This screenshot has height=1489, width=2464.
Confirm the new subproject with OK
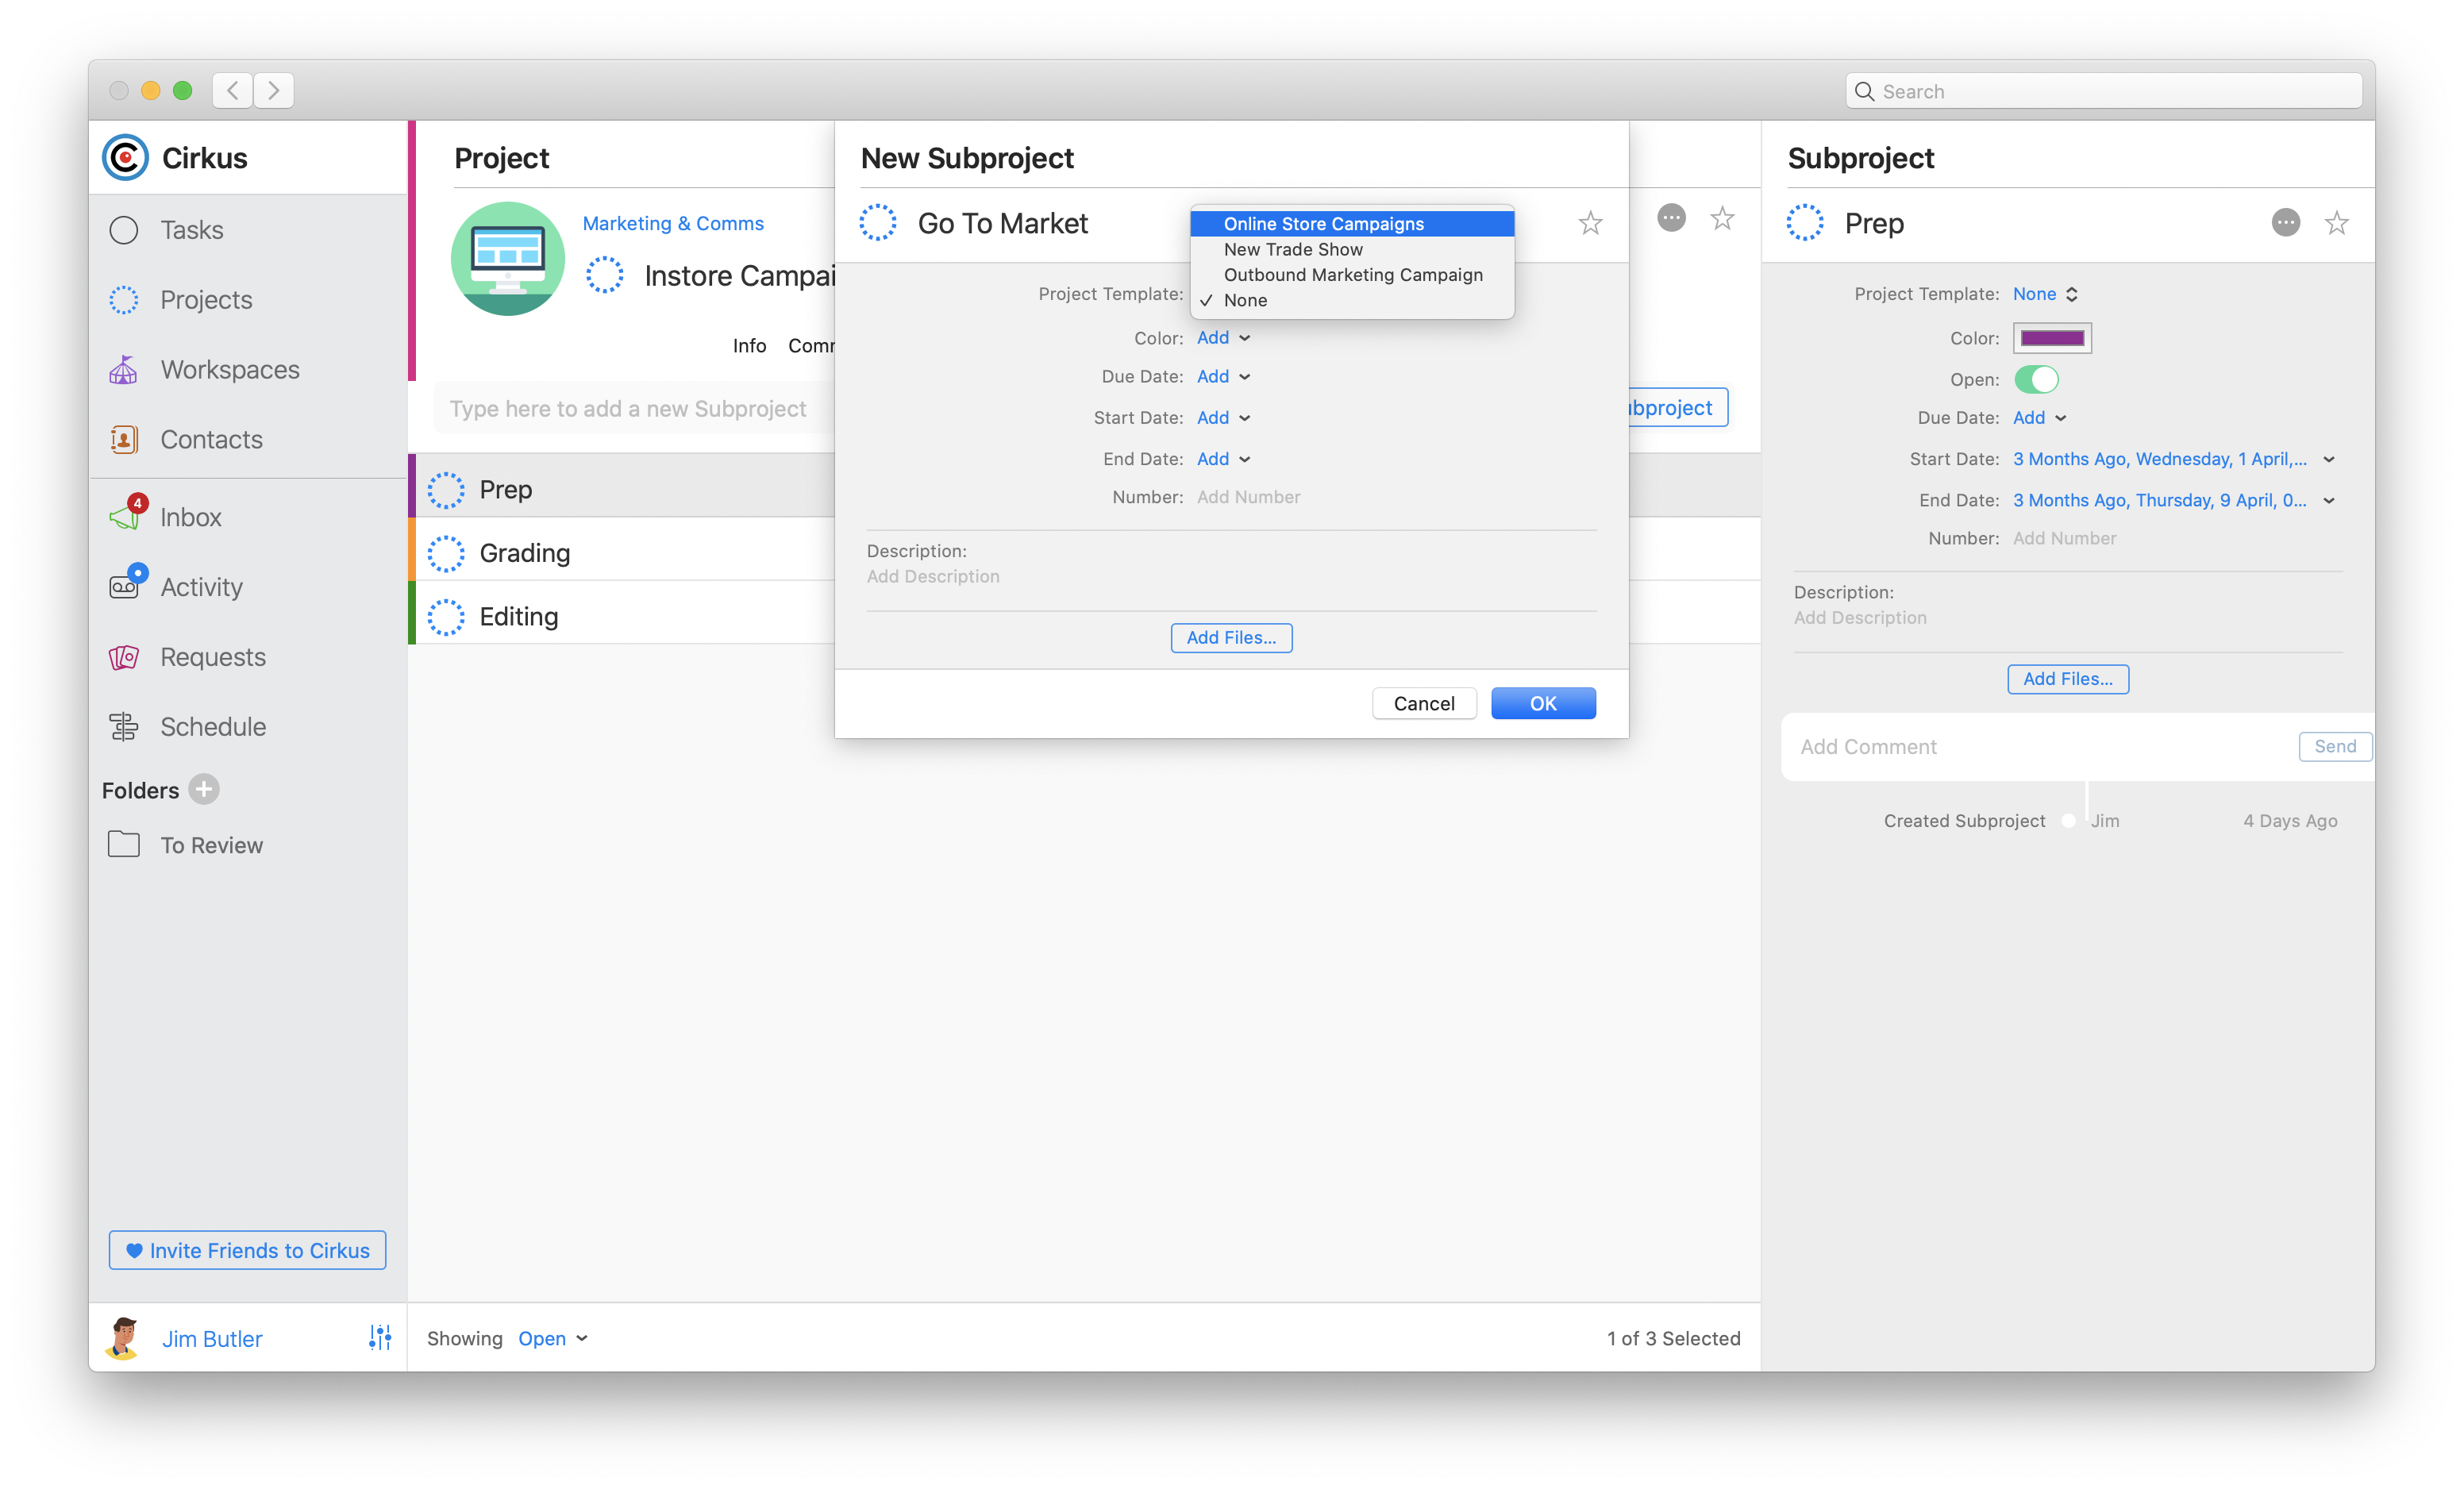(x=1543, y=703)
